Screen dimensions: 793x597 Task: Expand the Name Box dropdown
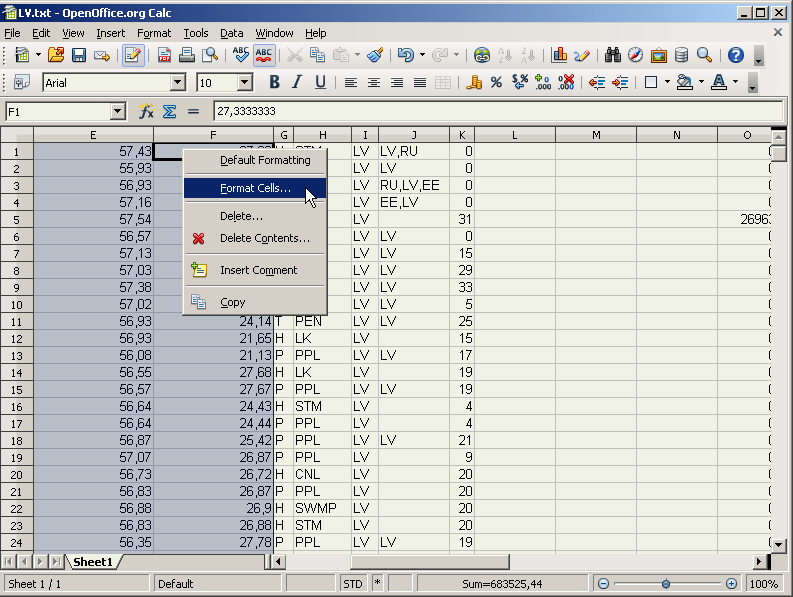coord(117,111)
